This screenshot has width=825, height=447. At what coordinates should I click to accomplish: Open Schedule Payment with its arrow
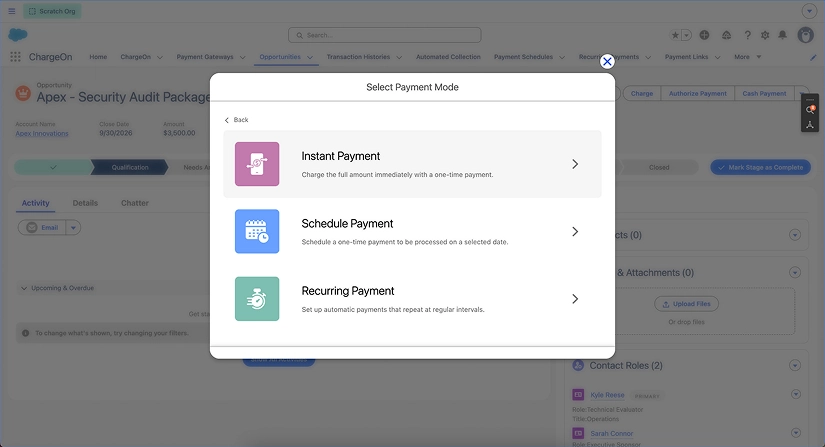tap(575, 231)
